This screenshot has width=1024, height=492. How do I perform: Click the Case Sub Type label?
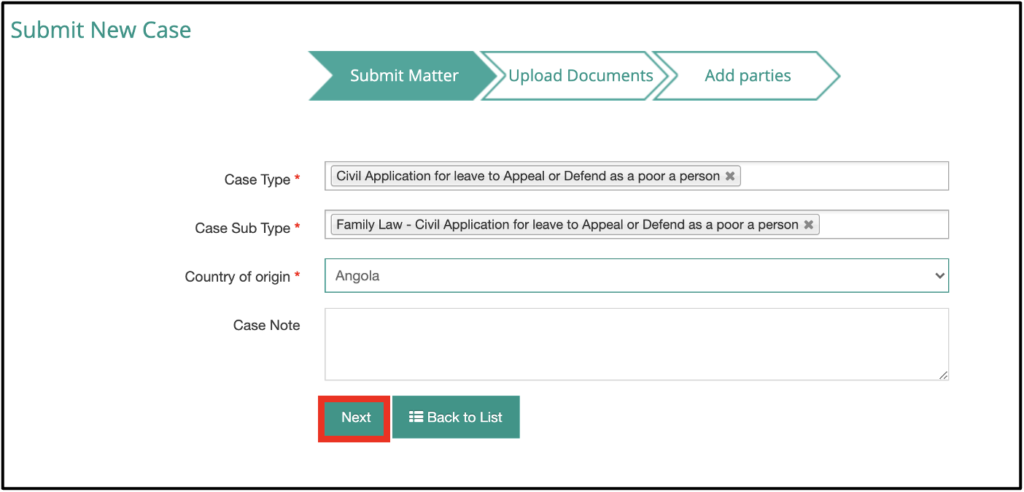click(242, 228)
